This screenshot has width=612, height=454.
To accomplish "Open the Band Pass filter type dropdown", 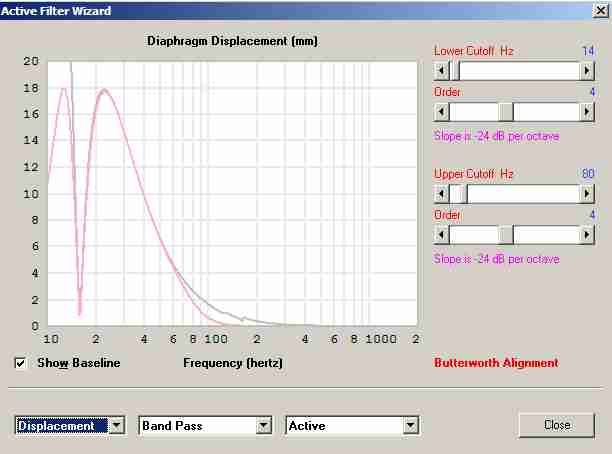I will [x=263, y=426].
